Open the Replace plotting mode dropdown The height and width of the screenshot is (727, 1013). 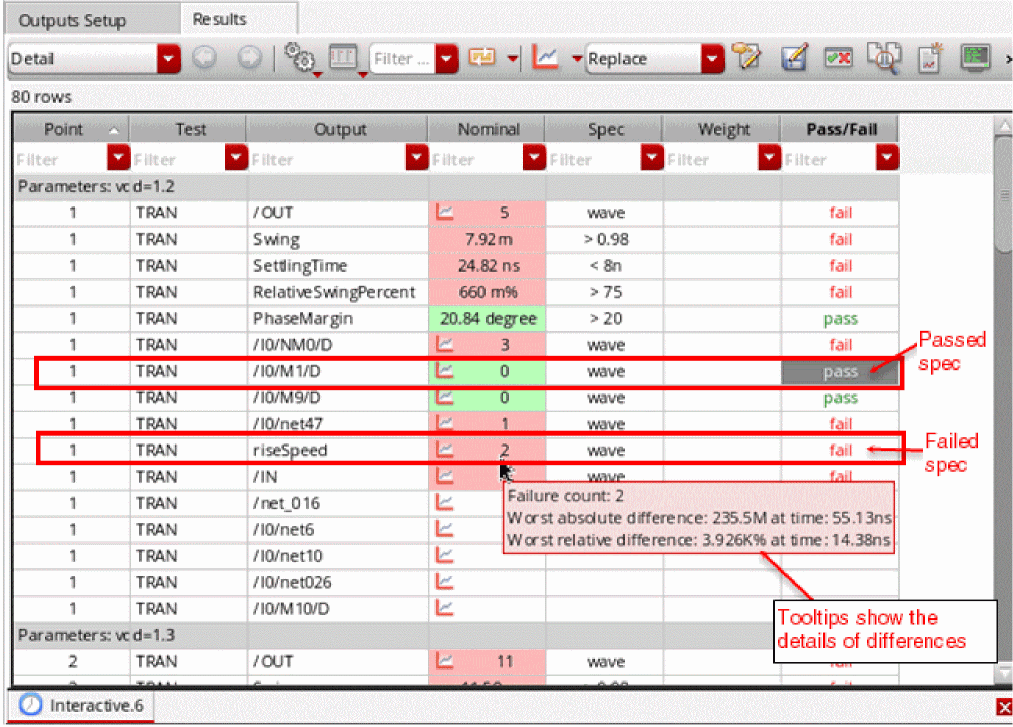point(711,59)
